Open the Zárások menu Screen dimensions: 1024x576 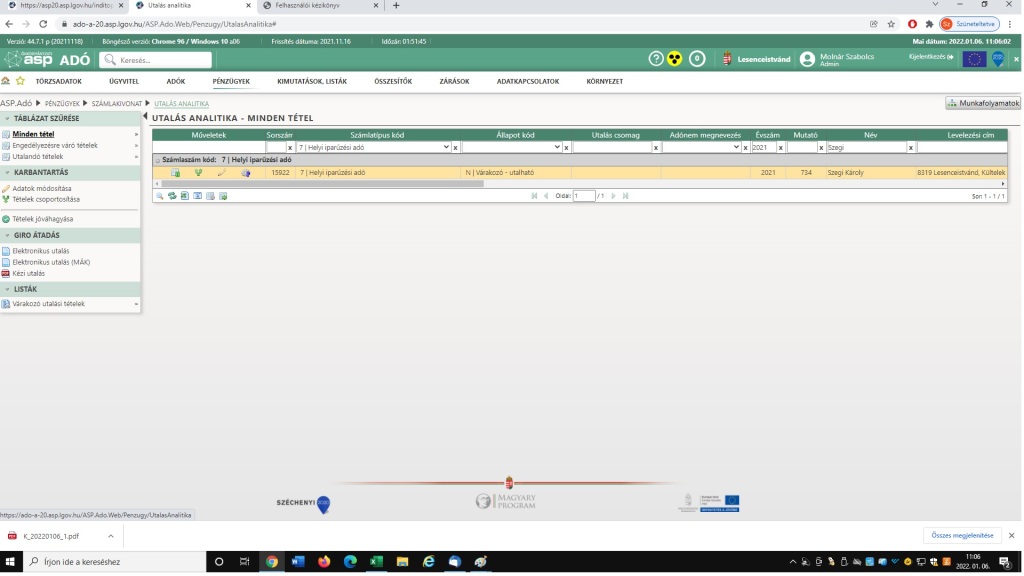pos(454,81)
